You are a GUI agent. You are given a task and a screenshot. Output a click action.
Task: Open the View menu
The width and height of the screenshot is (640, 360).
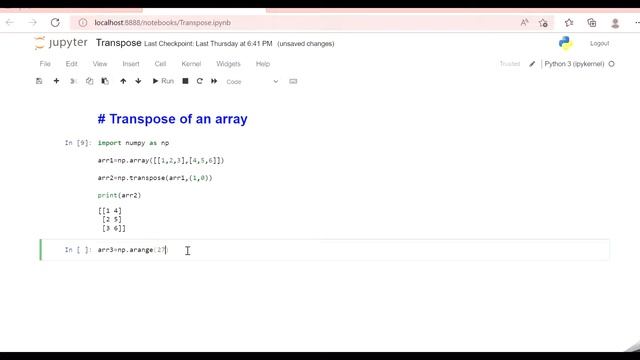(100, 64)
